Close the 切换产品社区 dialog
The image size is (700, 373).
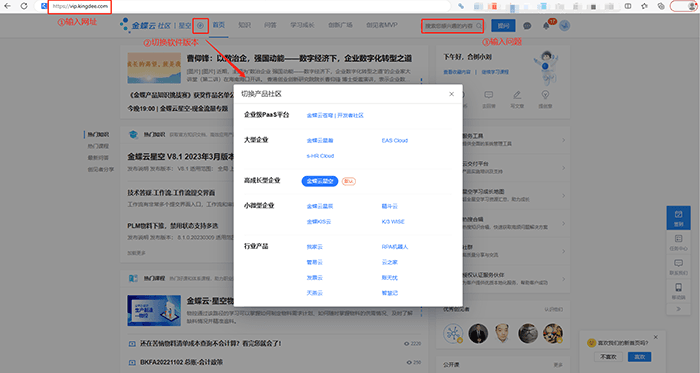[451, 94]
